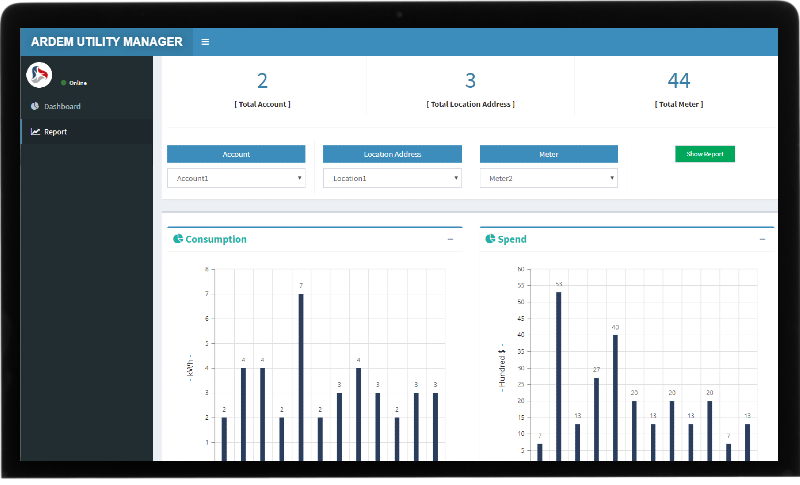
Task: Click the tallest Consumption bar labeled 7
Action: [301, 376]
